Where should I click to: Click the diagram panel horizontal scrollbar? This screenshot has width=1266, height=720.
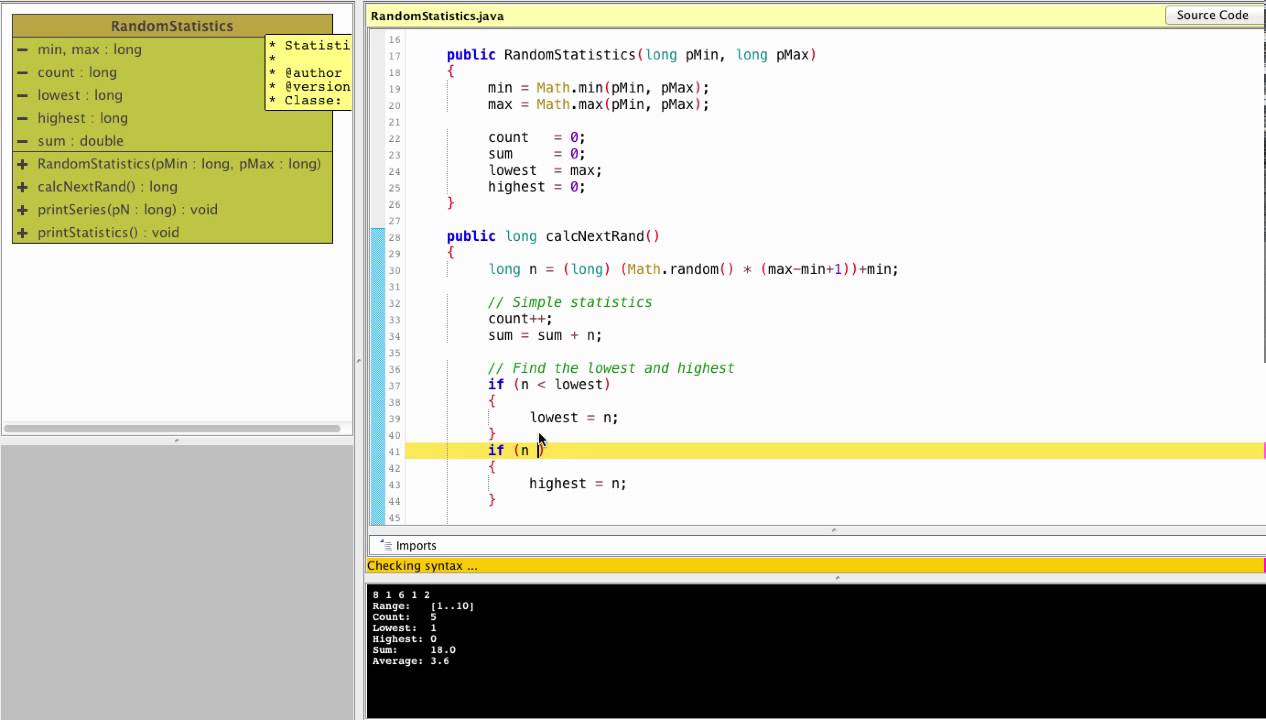click(172, 429)
